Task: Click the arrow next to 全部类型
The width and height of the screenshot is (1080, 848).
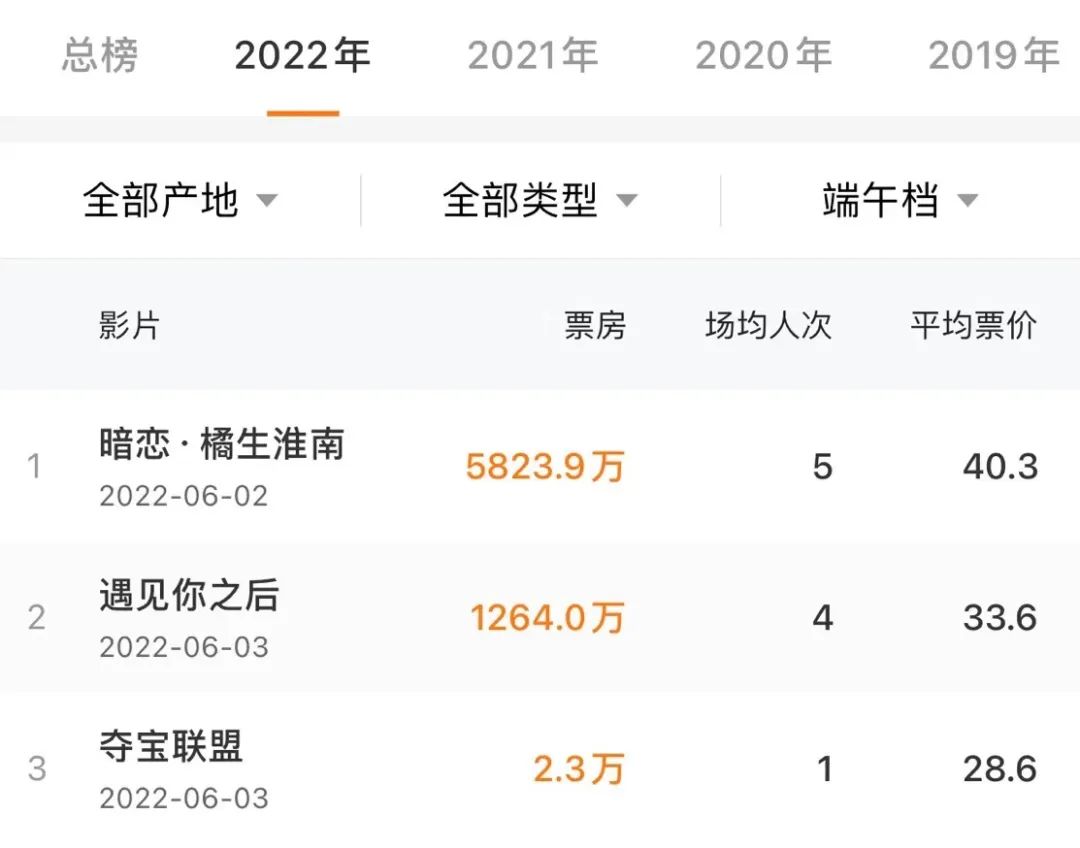Action: tap(627, 201)
